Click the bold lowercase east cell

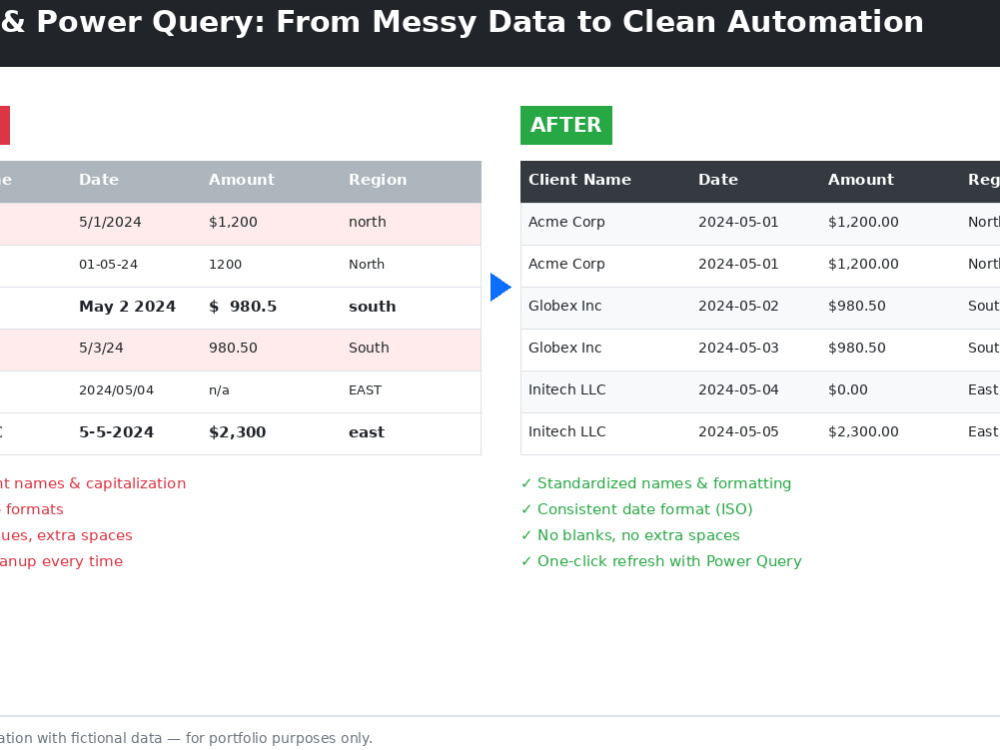pos(367,432)
